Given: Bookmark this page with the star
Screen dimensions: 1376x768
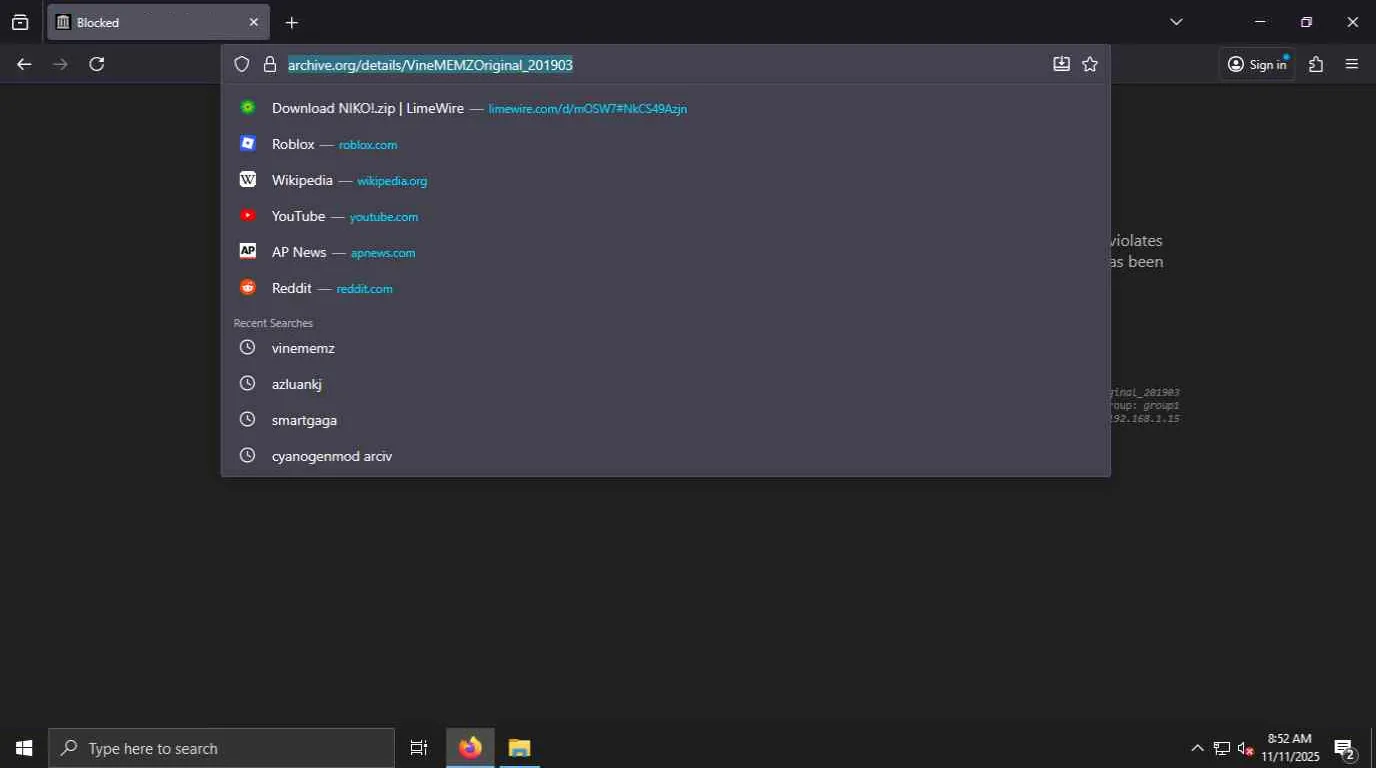Looking at the screenshot, I should (1090, 64).
